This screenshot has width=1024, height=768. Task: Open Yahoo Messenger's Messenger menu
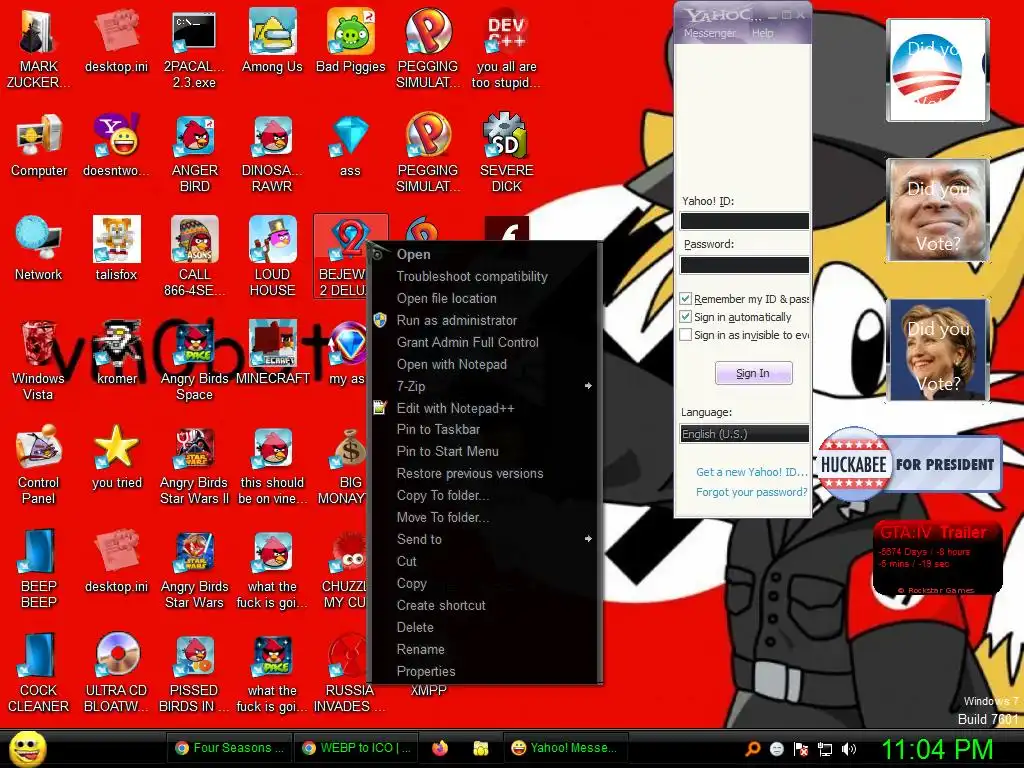710,33
